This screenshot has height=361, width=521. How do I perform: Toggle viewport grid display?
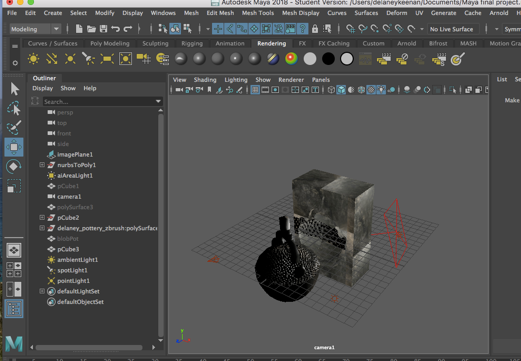(x=255, y=90)
